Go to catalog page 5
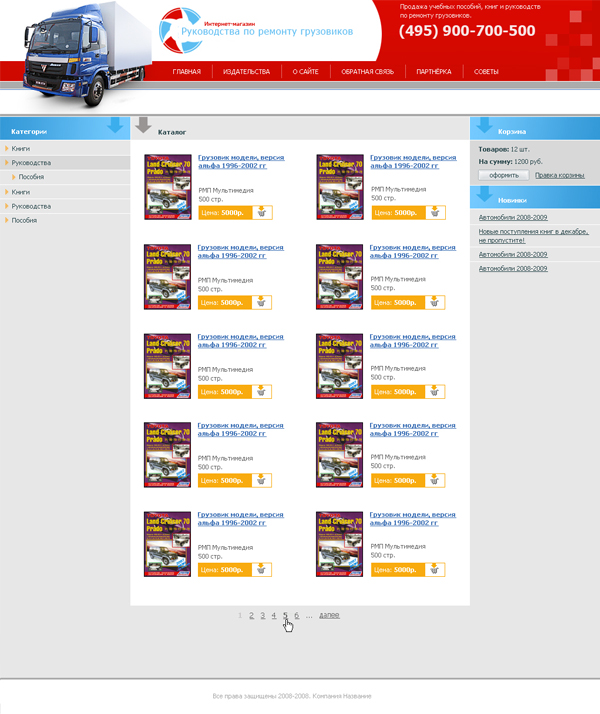Viewport: 600px width, 714px height. [x=285, y=616]
